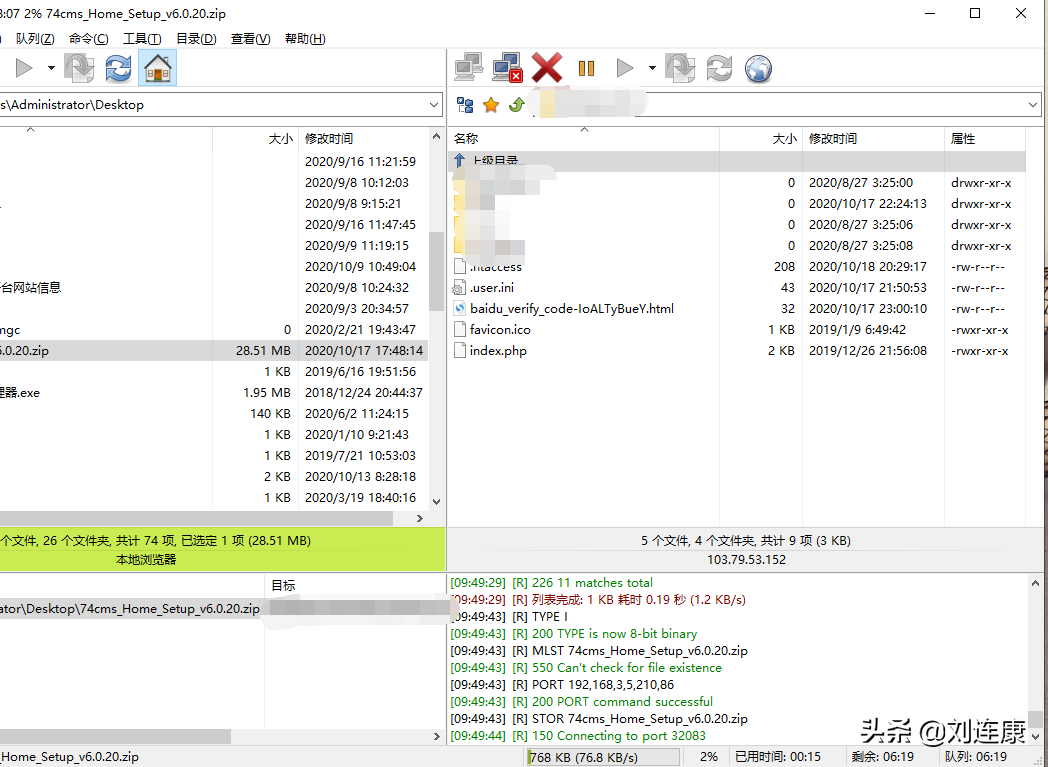Screen dimensions: 1048x767
Task: Click the connect computers icon
Action: [468, 68]
